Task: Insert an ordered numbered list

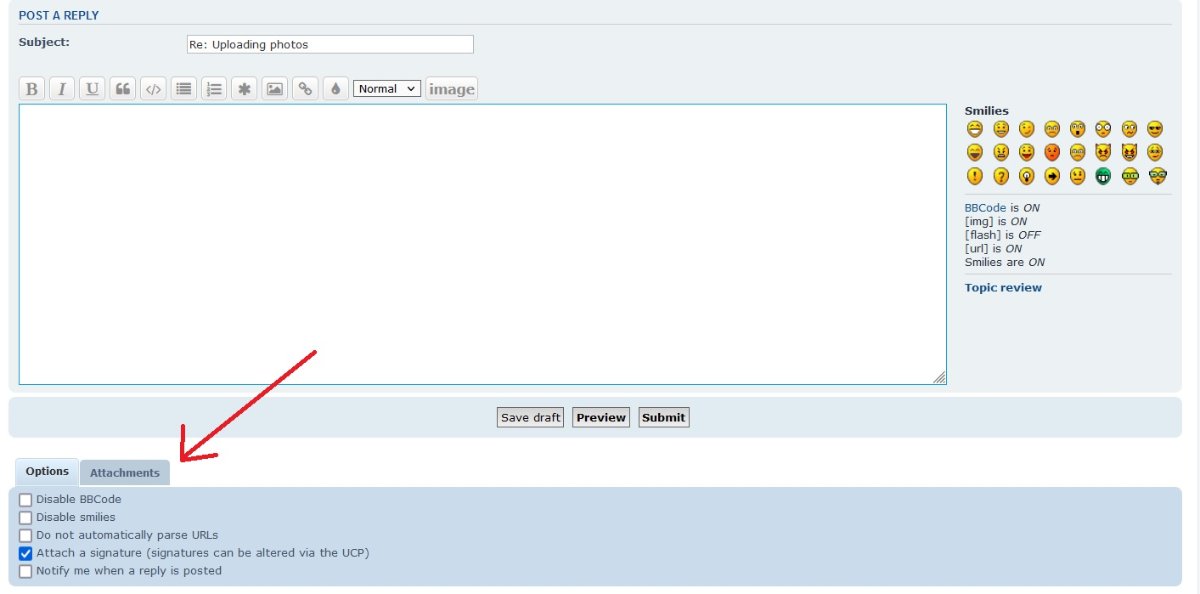Action: [214, 89]
